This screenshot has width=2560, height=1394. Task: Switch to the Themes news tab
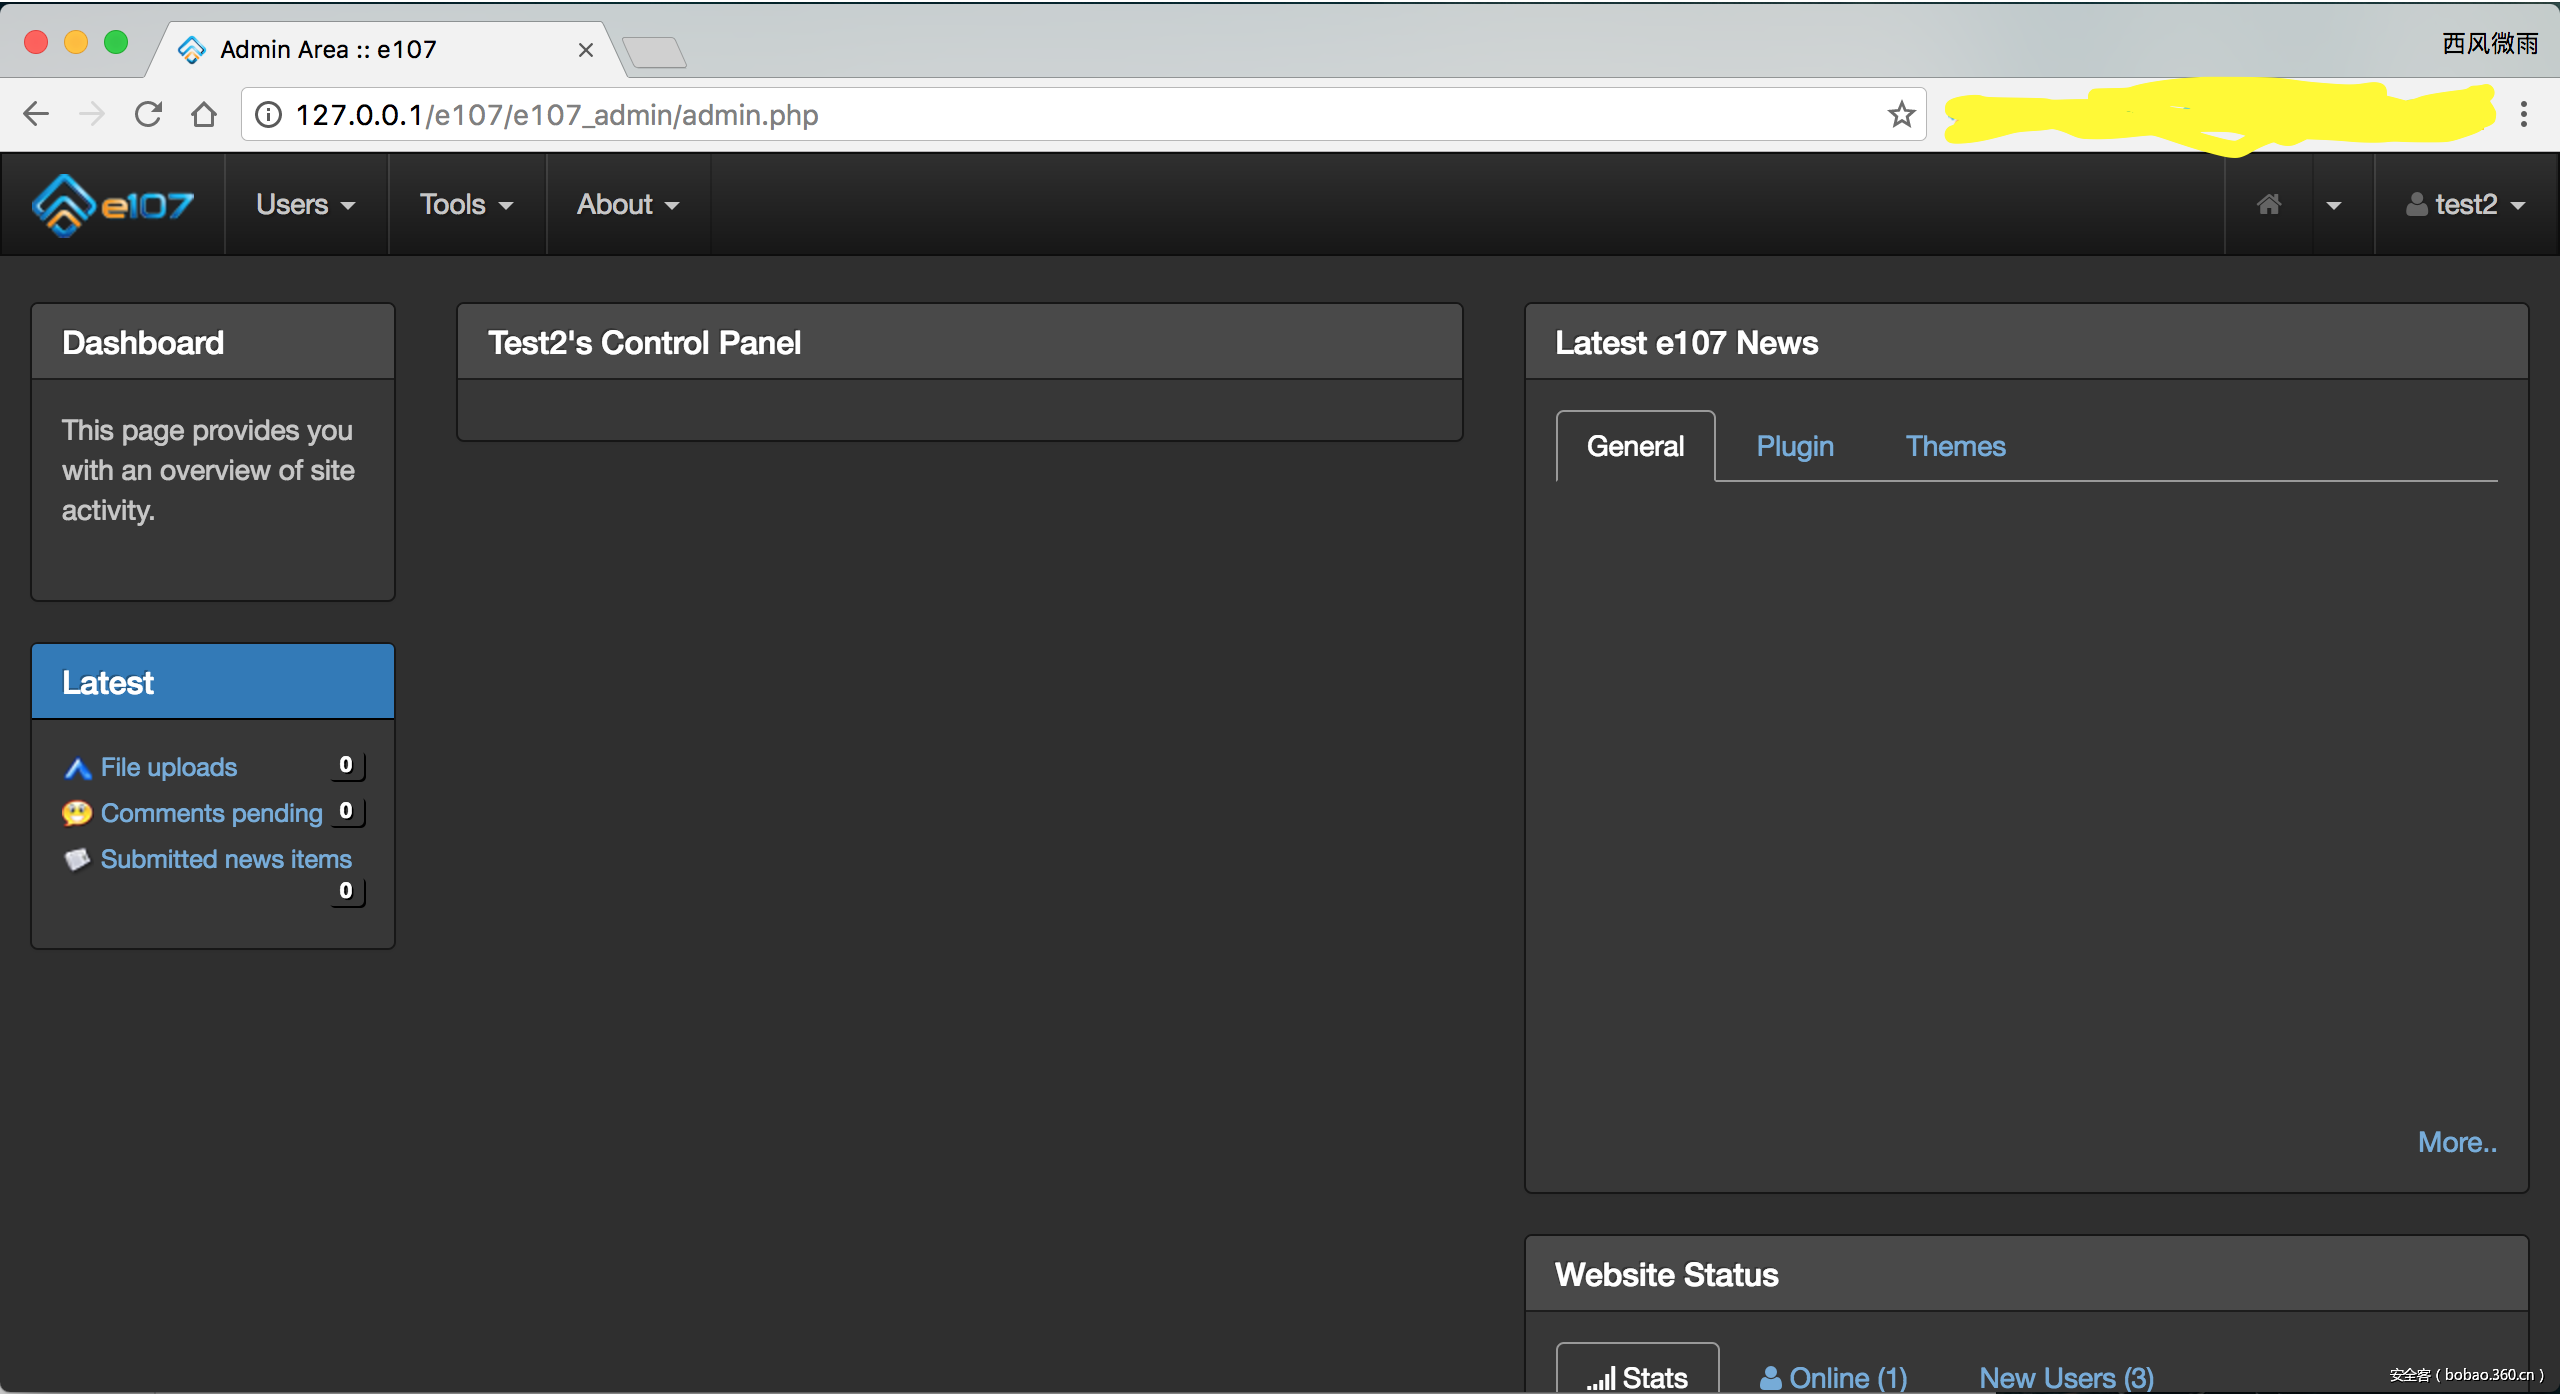[1955, 446]
